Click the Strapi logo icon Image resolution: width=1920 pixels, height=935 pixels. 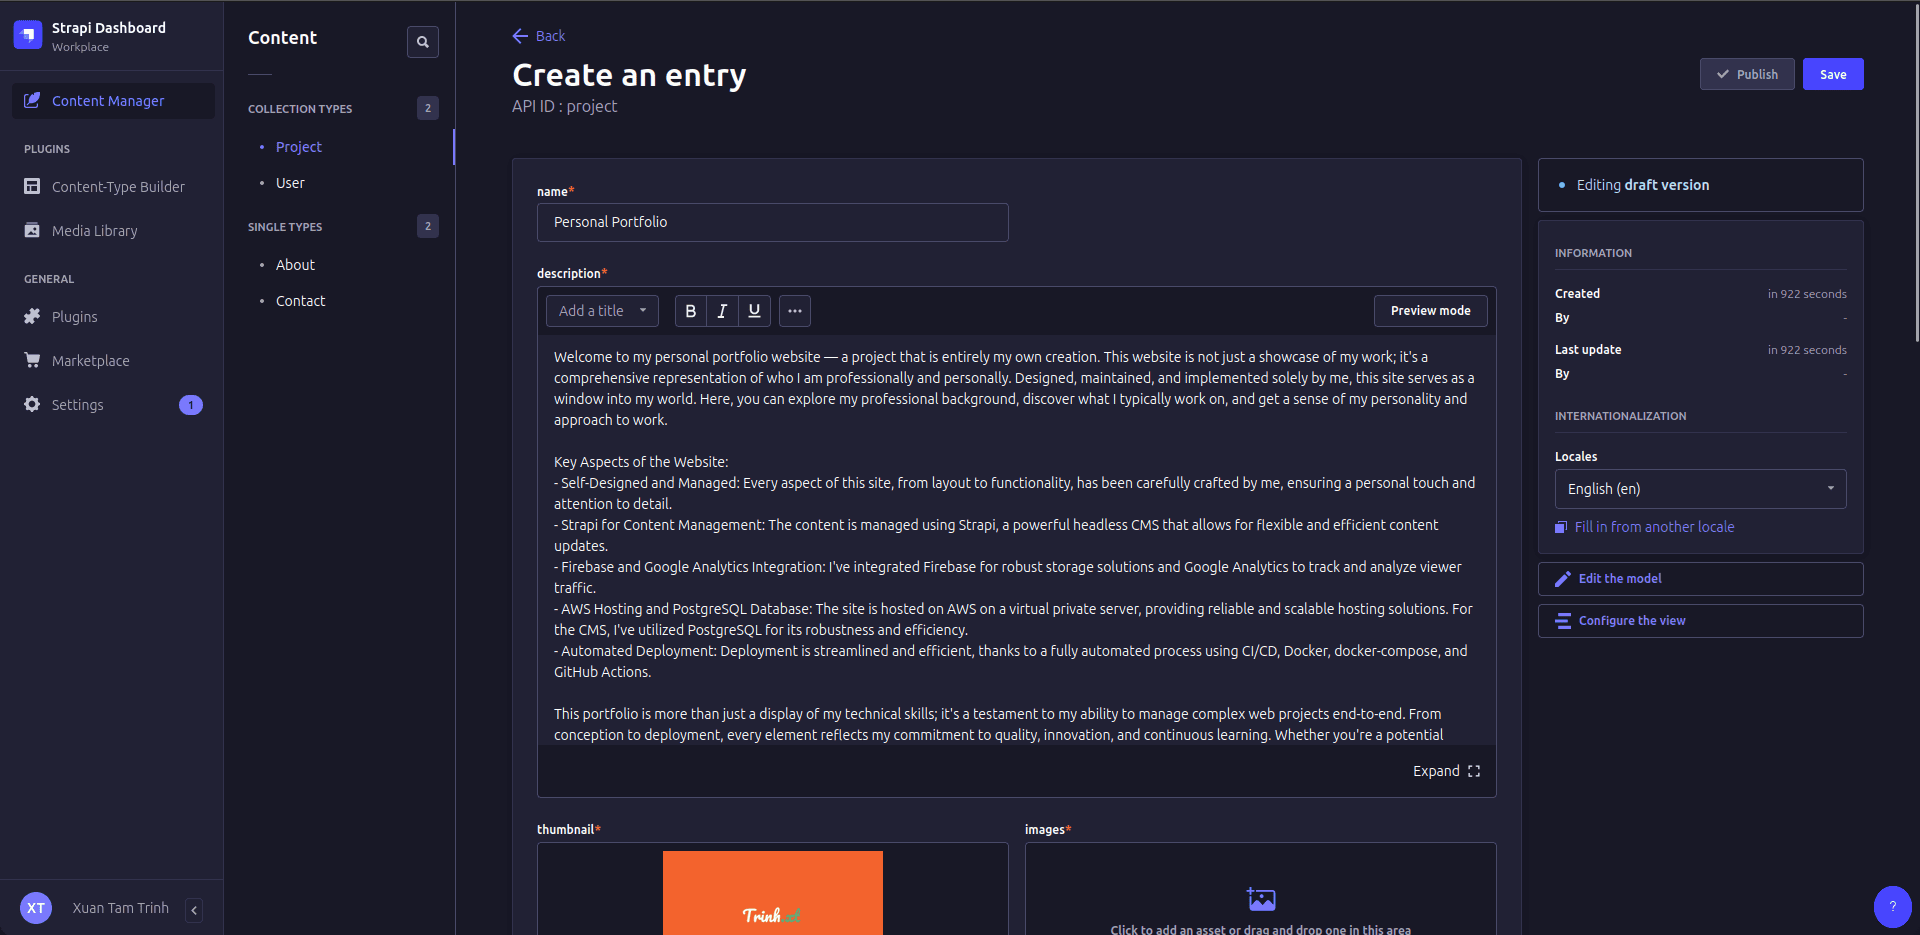pos(27,35)
